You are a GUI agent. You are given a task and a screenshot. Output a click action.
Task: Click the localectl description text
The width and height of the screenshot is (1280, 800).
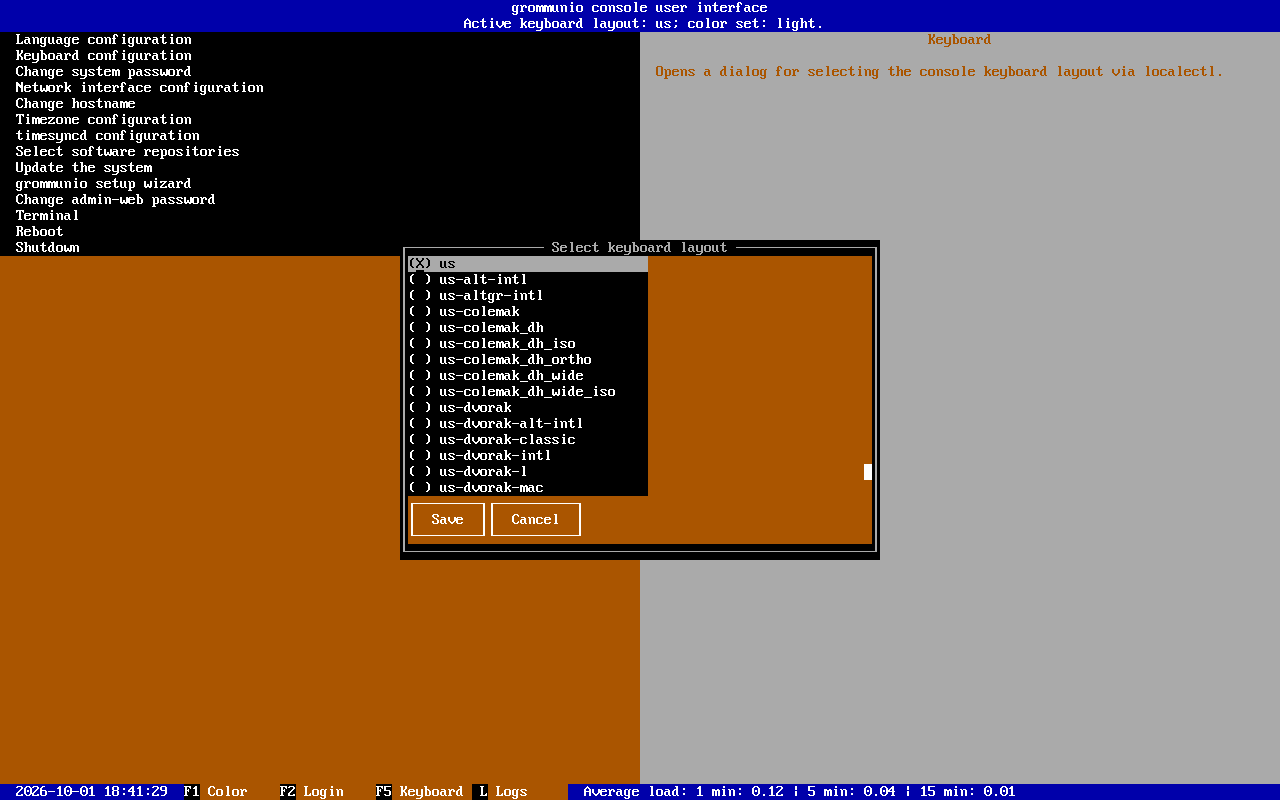(940, 72)
